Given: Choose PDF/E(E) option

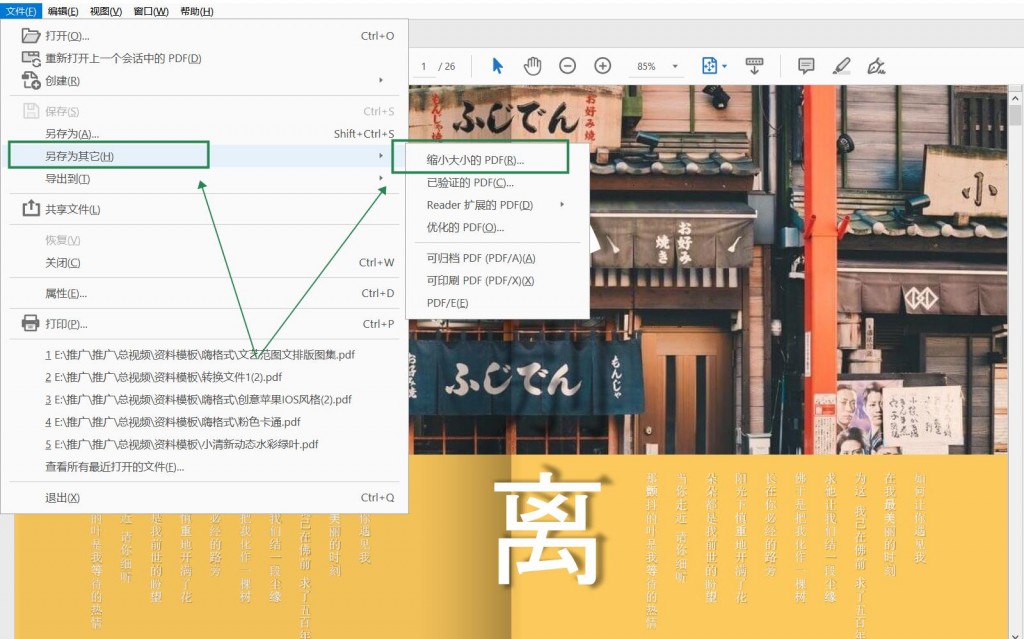Looking at the screenshot, I should point(498,303).
